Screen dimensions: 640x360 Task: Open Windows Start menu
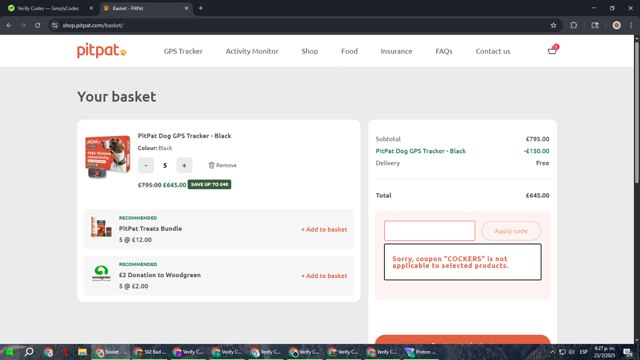pos(9,352)
